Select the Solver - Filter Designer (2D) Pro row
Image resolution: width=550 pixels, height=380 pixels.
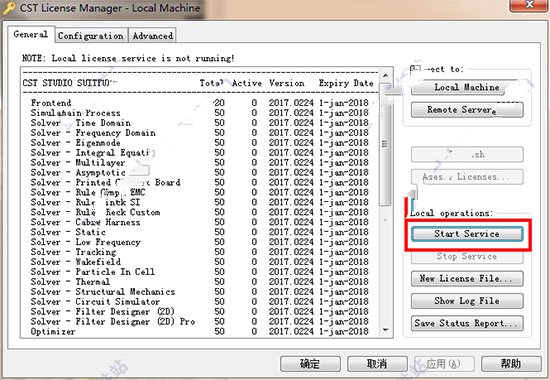coord(200,321)
